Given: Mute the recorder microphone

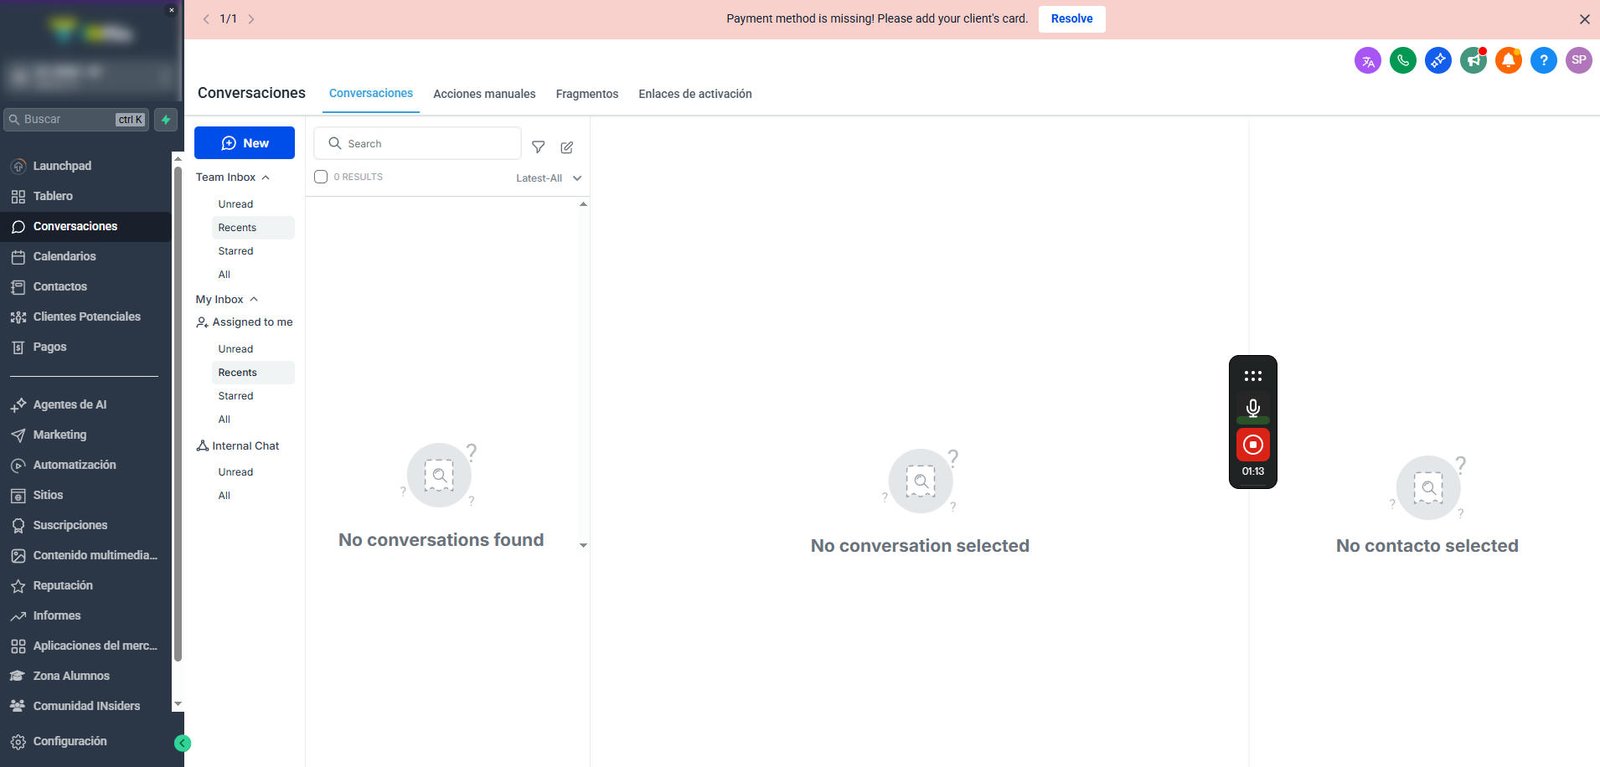Looking at the screenshot, I should [1253, 407].
